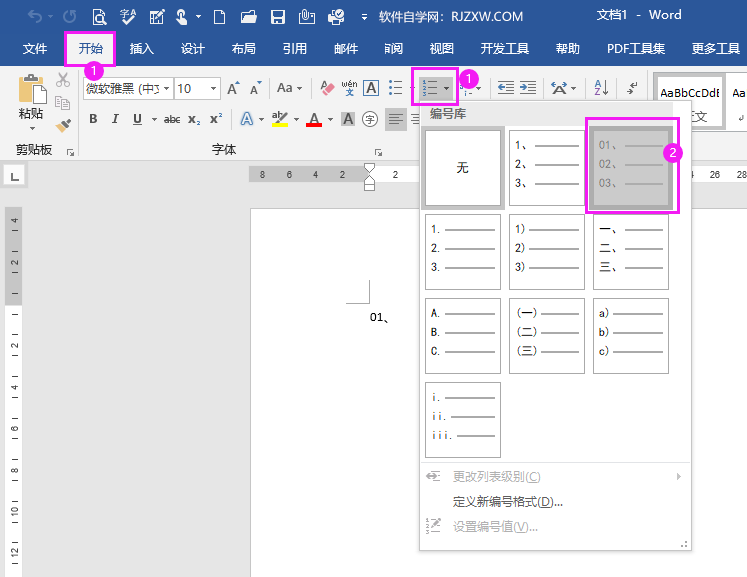Toggle Bold formatting
The width and height of the screenshot is (747, 577).
(93, 119)
